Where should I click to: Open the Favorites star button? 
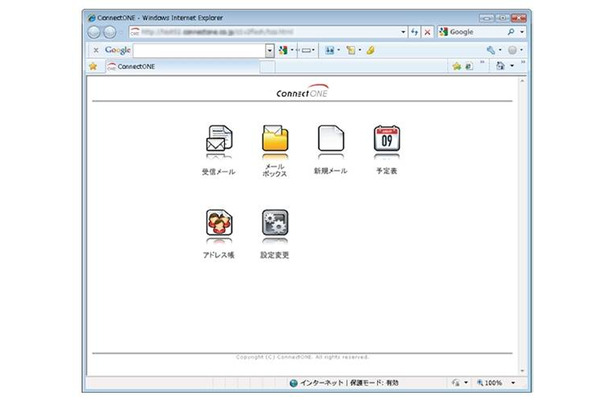93,66
